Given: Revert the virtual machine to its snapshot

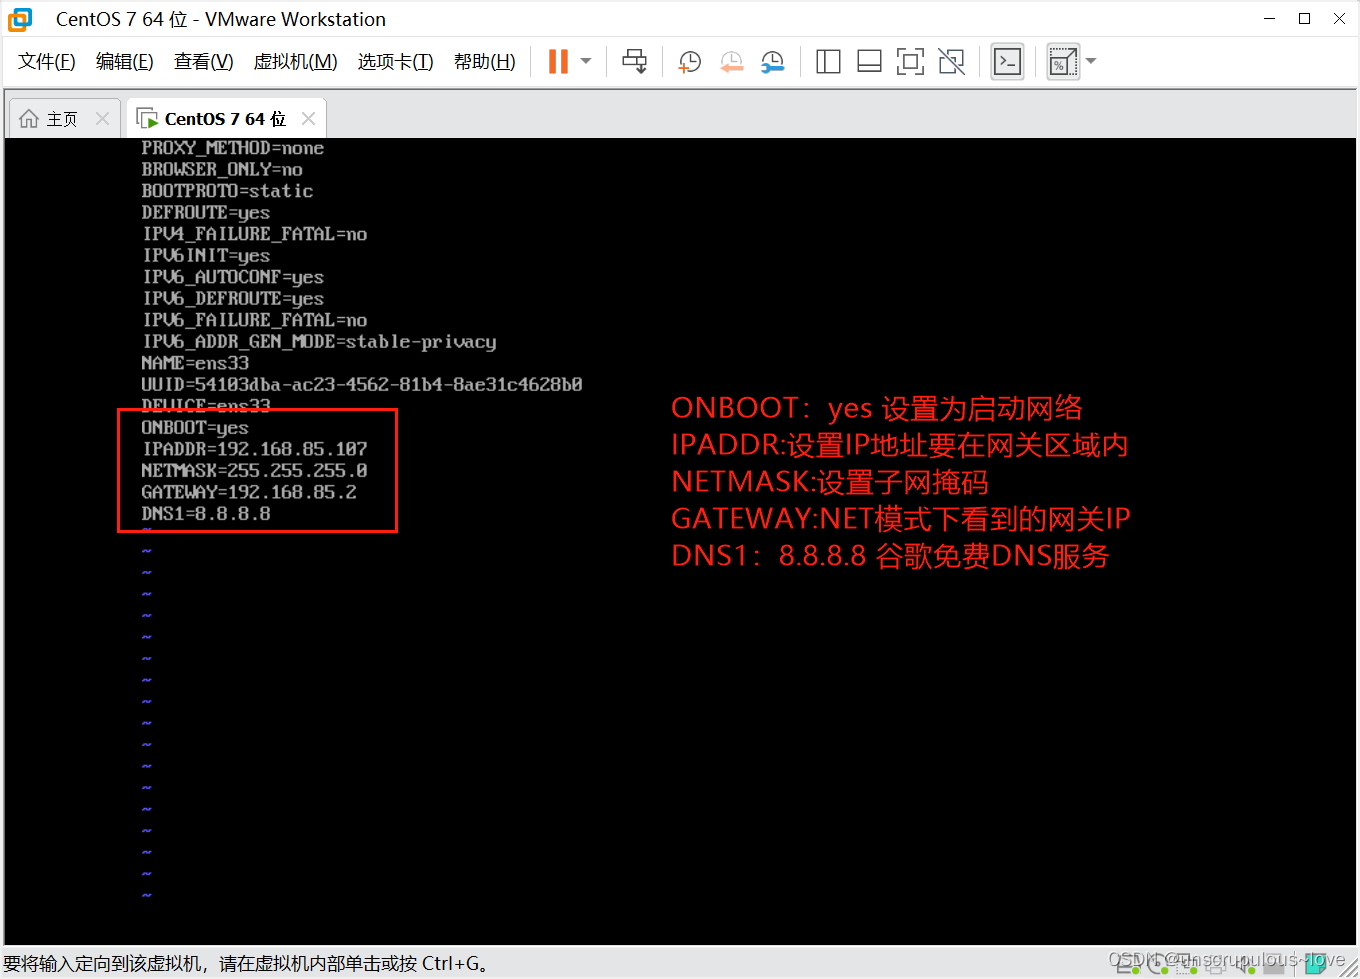Looking at the screenshot, I should [731, 62].
